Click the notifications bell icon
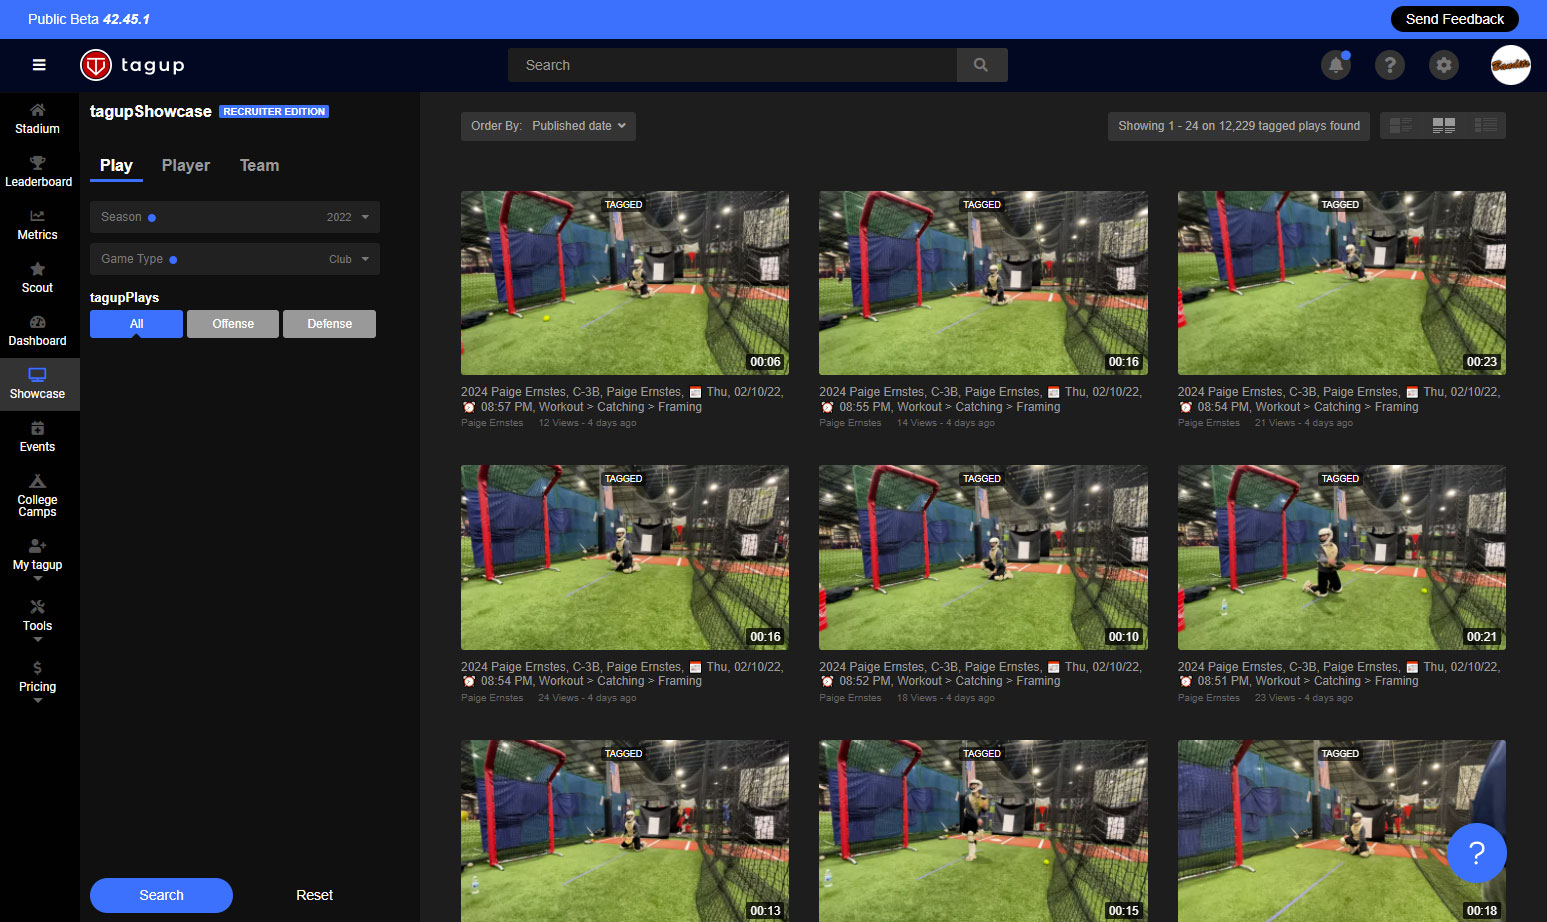Image resolution: width=1547 pixels, height=922 pixels. coord(1335,65)
